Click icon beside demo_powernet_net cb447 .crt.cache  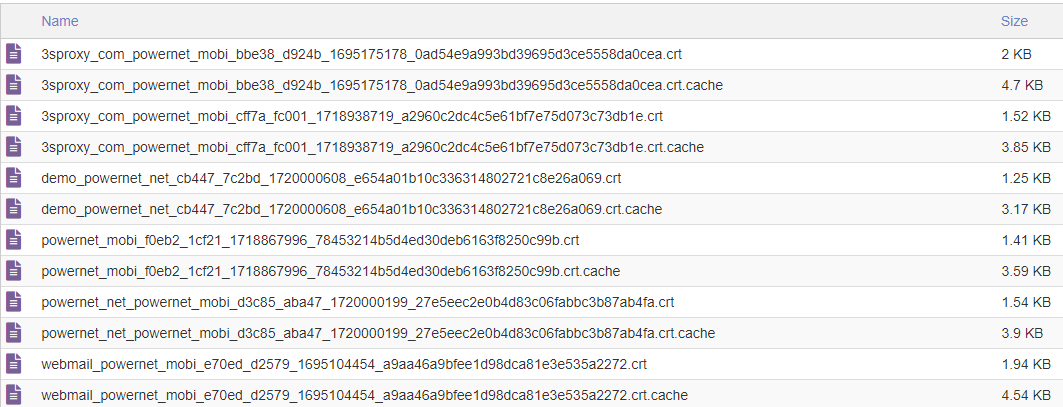coord(14,209)
